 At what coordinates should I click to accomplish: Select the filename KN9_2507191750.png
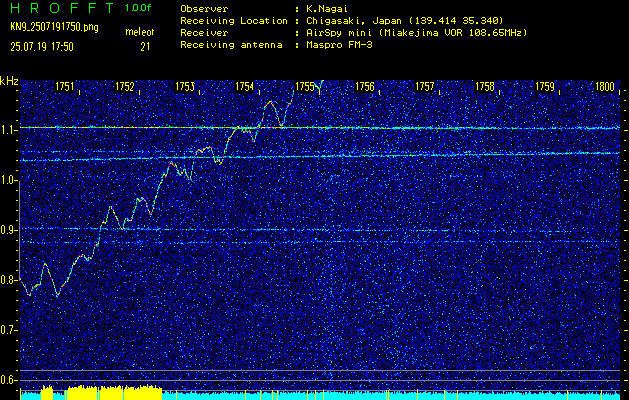54,27
